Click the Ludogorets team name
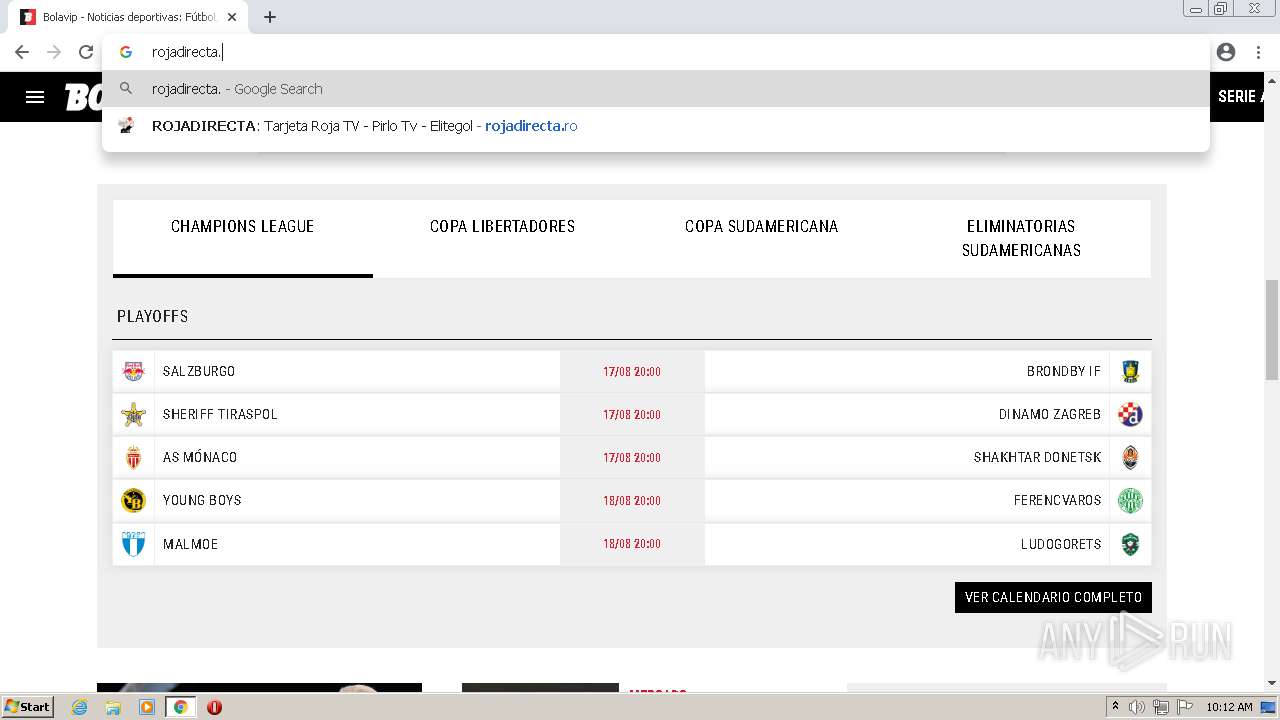This screenshot has width=1280, height=720. tap(1061, 544)
